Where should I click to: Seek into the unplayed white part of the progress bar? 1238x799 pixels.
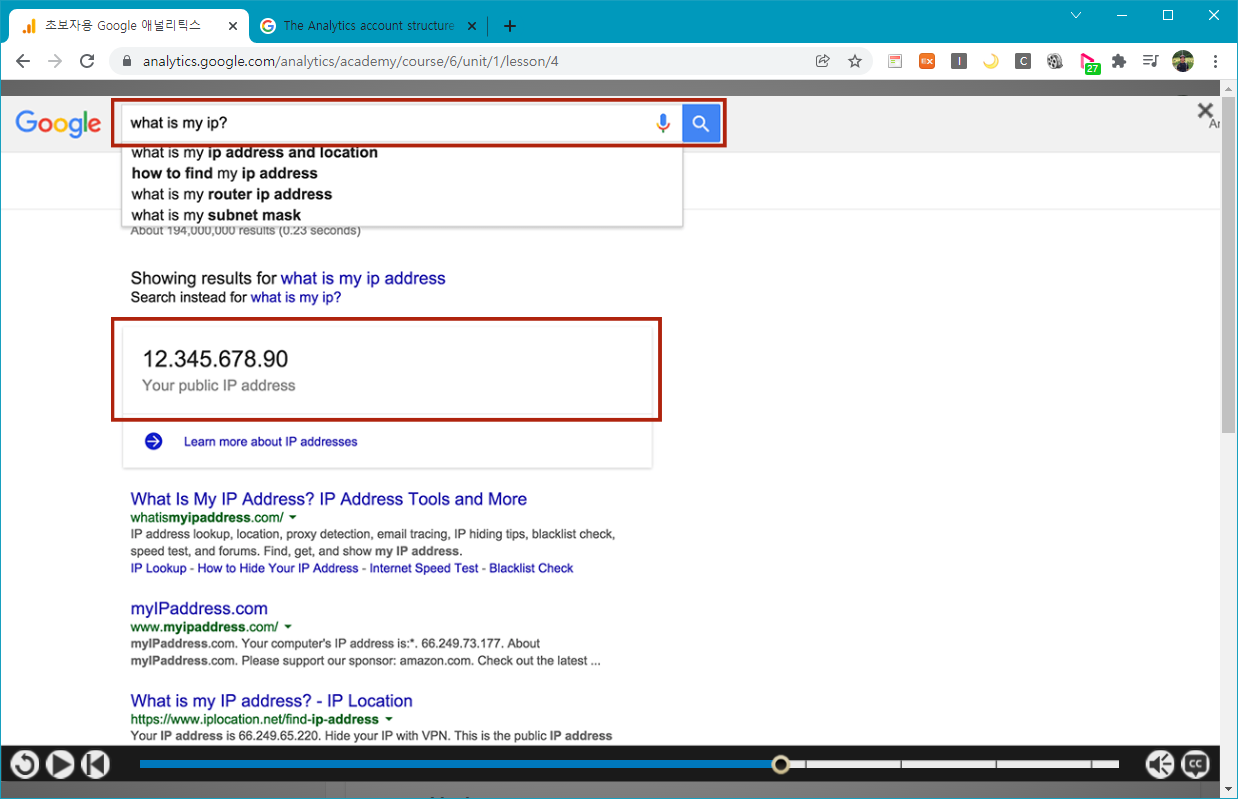[955, 764]
